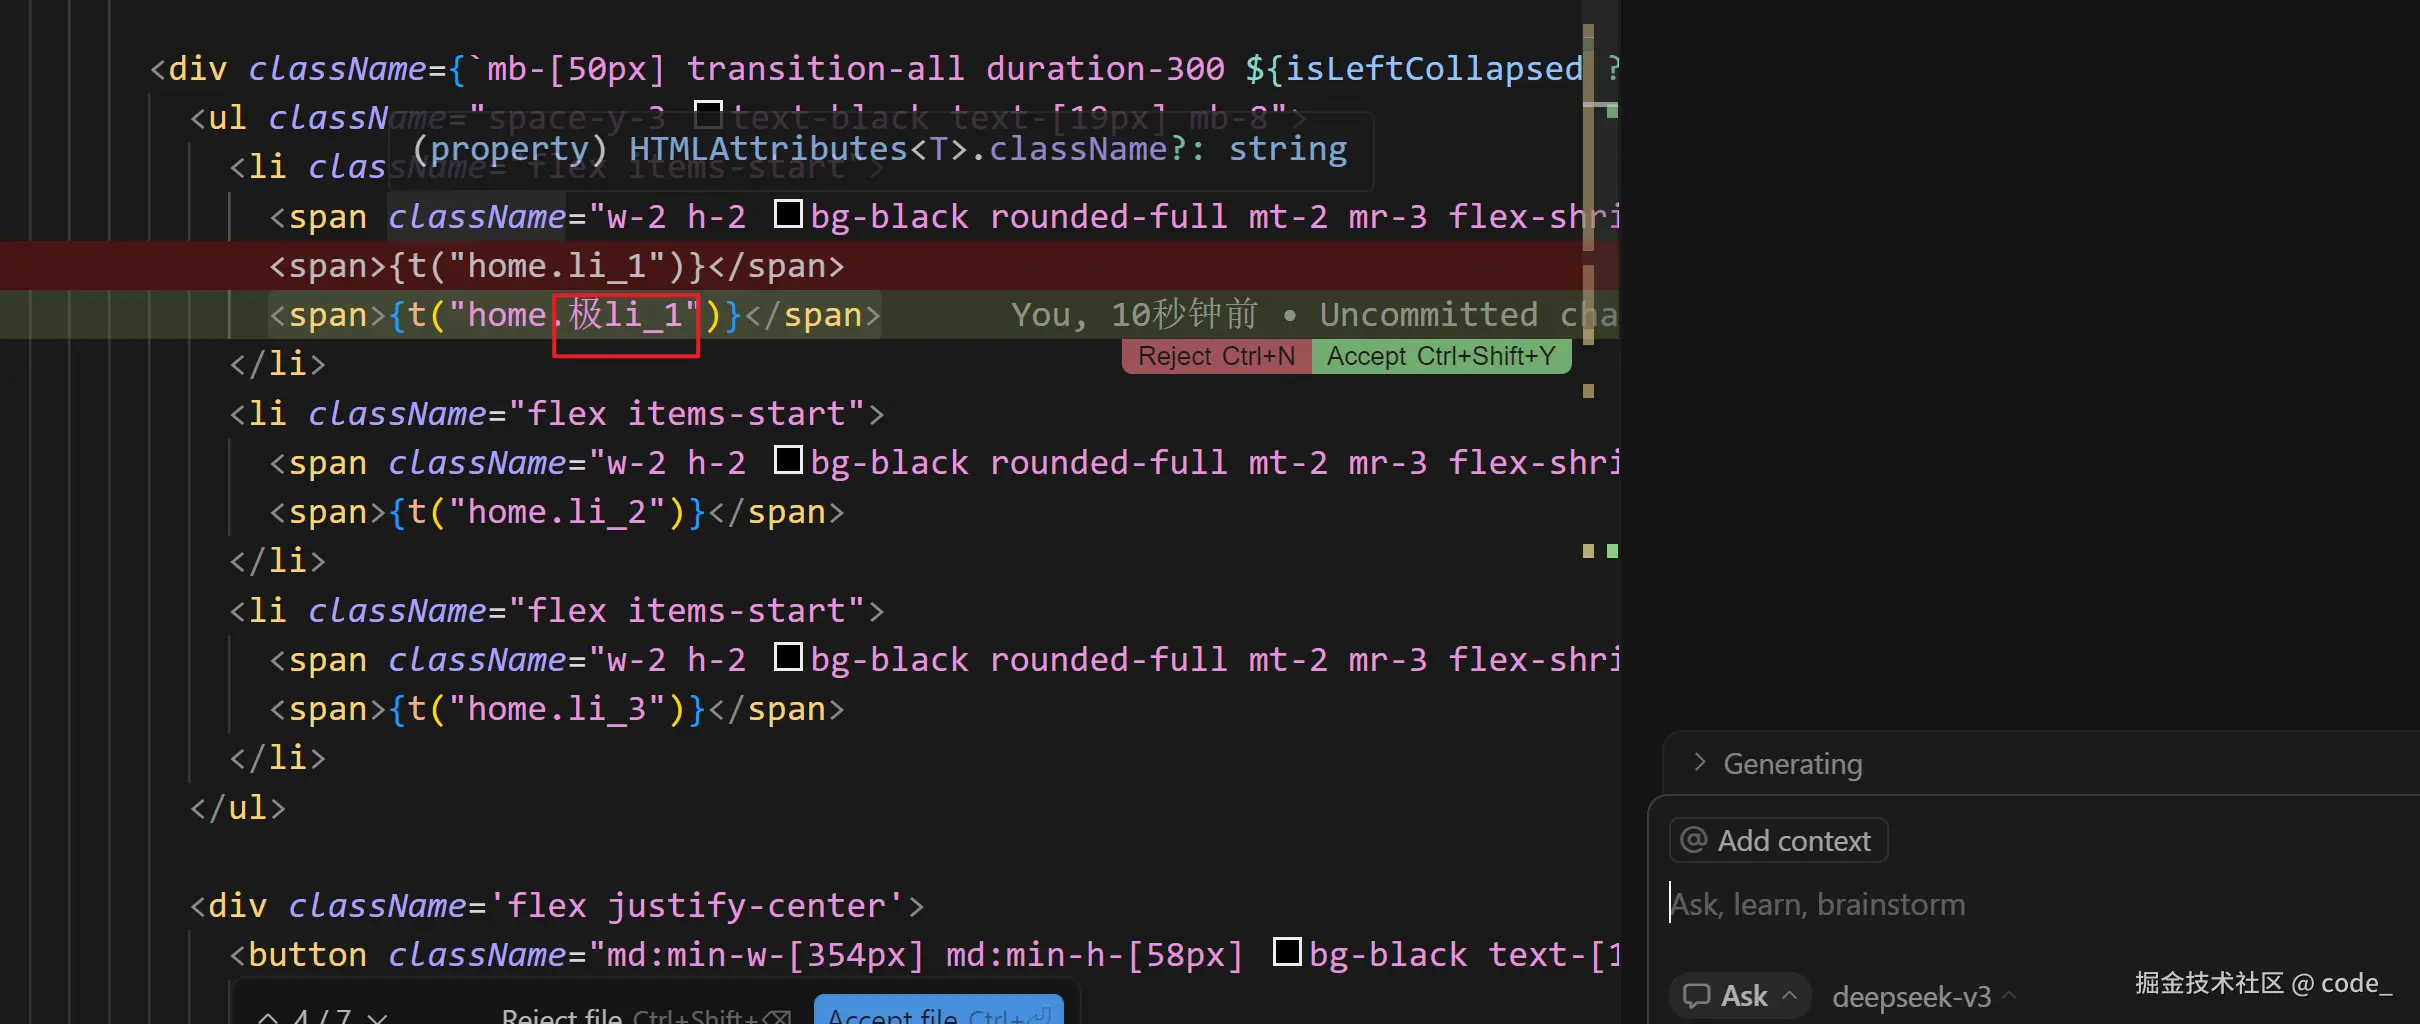Click the @ icon in Add context
This screenshot has height=1024, width=2420.
(x=1693, y=840)
